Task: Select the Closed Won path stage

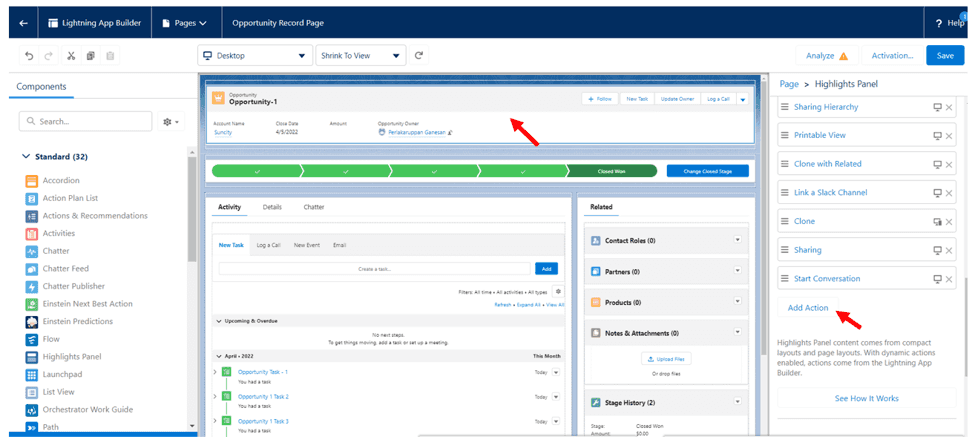Action: click(612, 171)
